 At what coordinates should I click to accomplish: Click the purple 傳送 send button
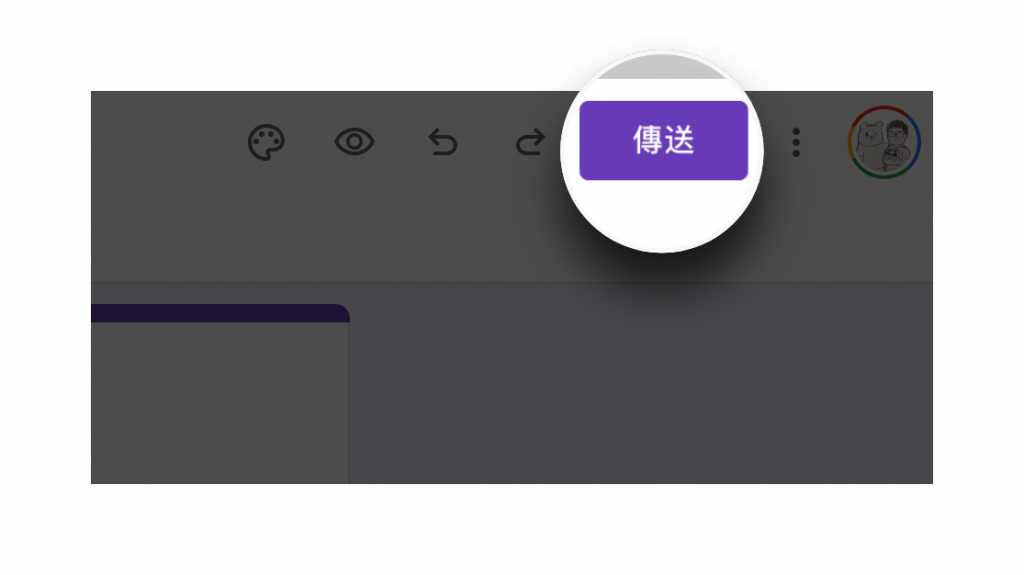(x=664, y=140)
